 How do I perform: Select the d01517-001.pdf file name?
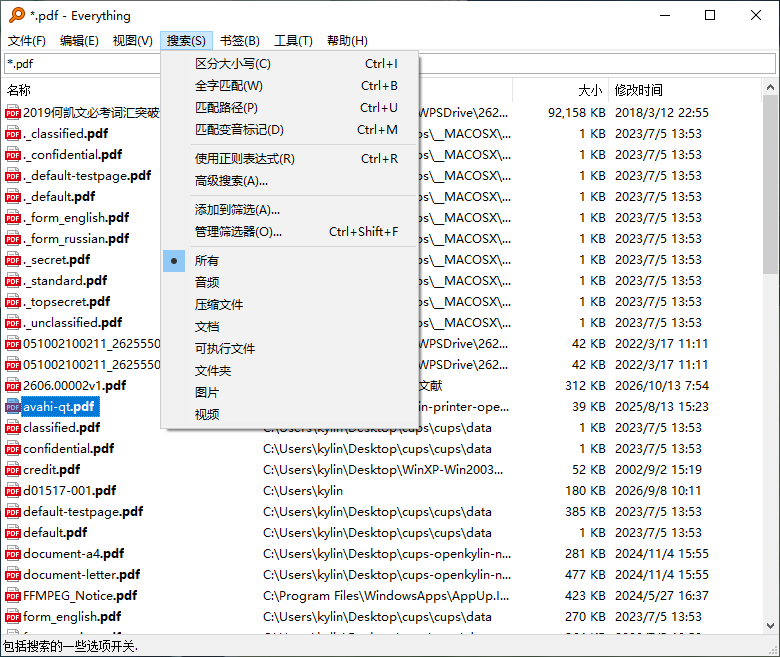pyautogui.click(x=69, y=491)
